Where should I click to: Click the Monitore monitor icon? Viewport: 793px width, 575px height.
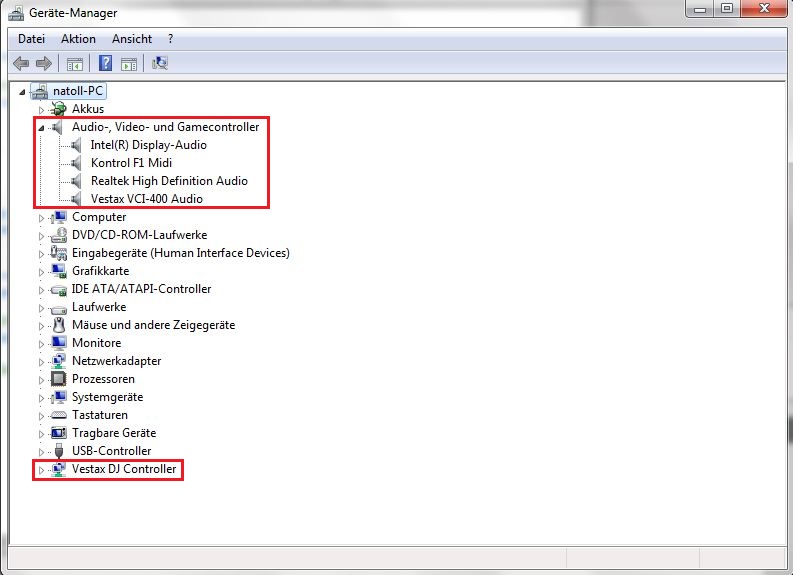[x=59, y=343]
